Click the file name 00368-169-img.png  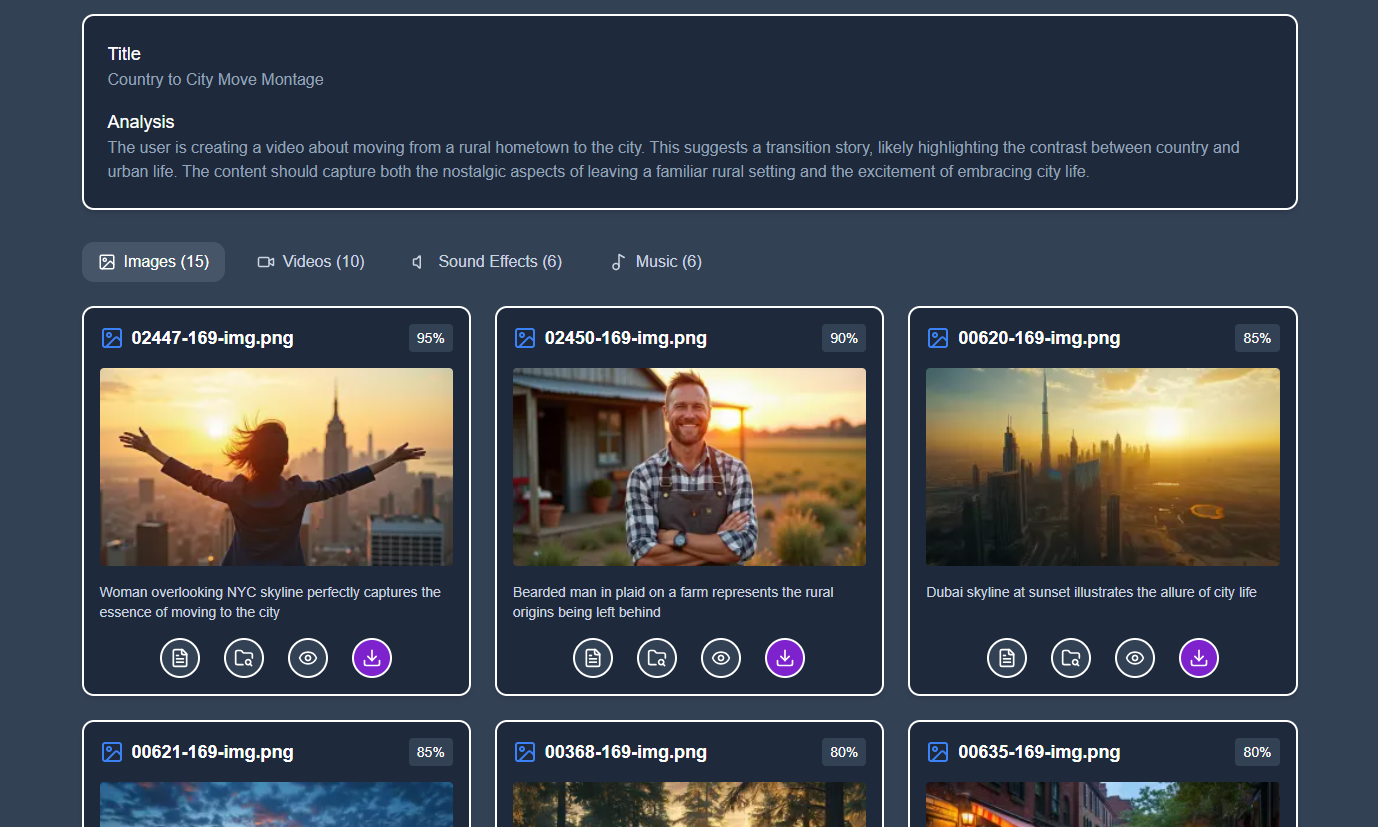tap(626, 752)
